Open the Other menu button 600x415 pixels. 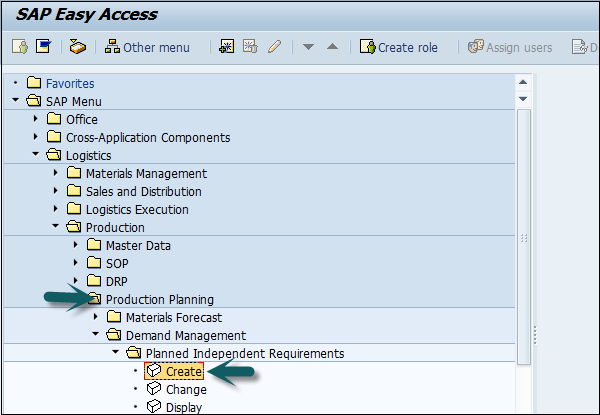point(147,47)
